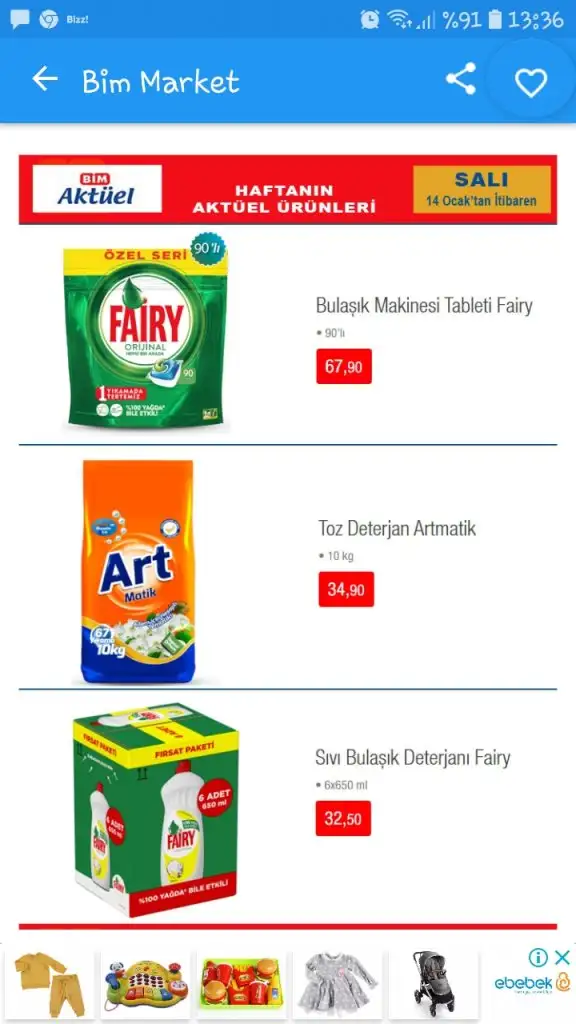This screenshot has width=576, height=1024.
Task: Tap the back arrow icon
Action: click(x=44, y=80)
